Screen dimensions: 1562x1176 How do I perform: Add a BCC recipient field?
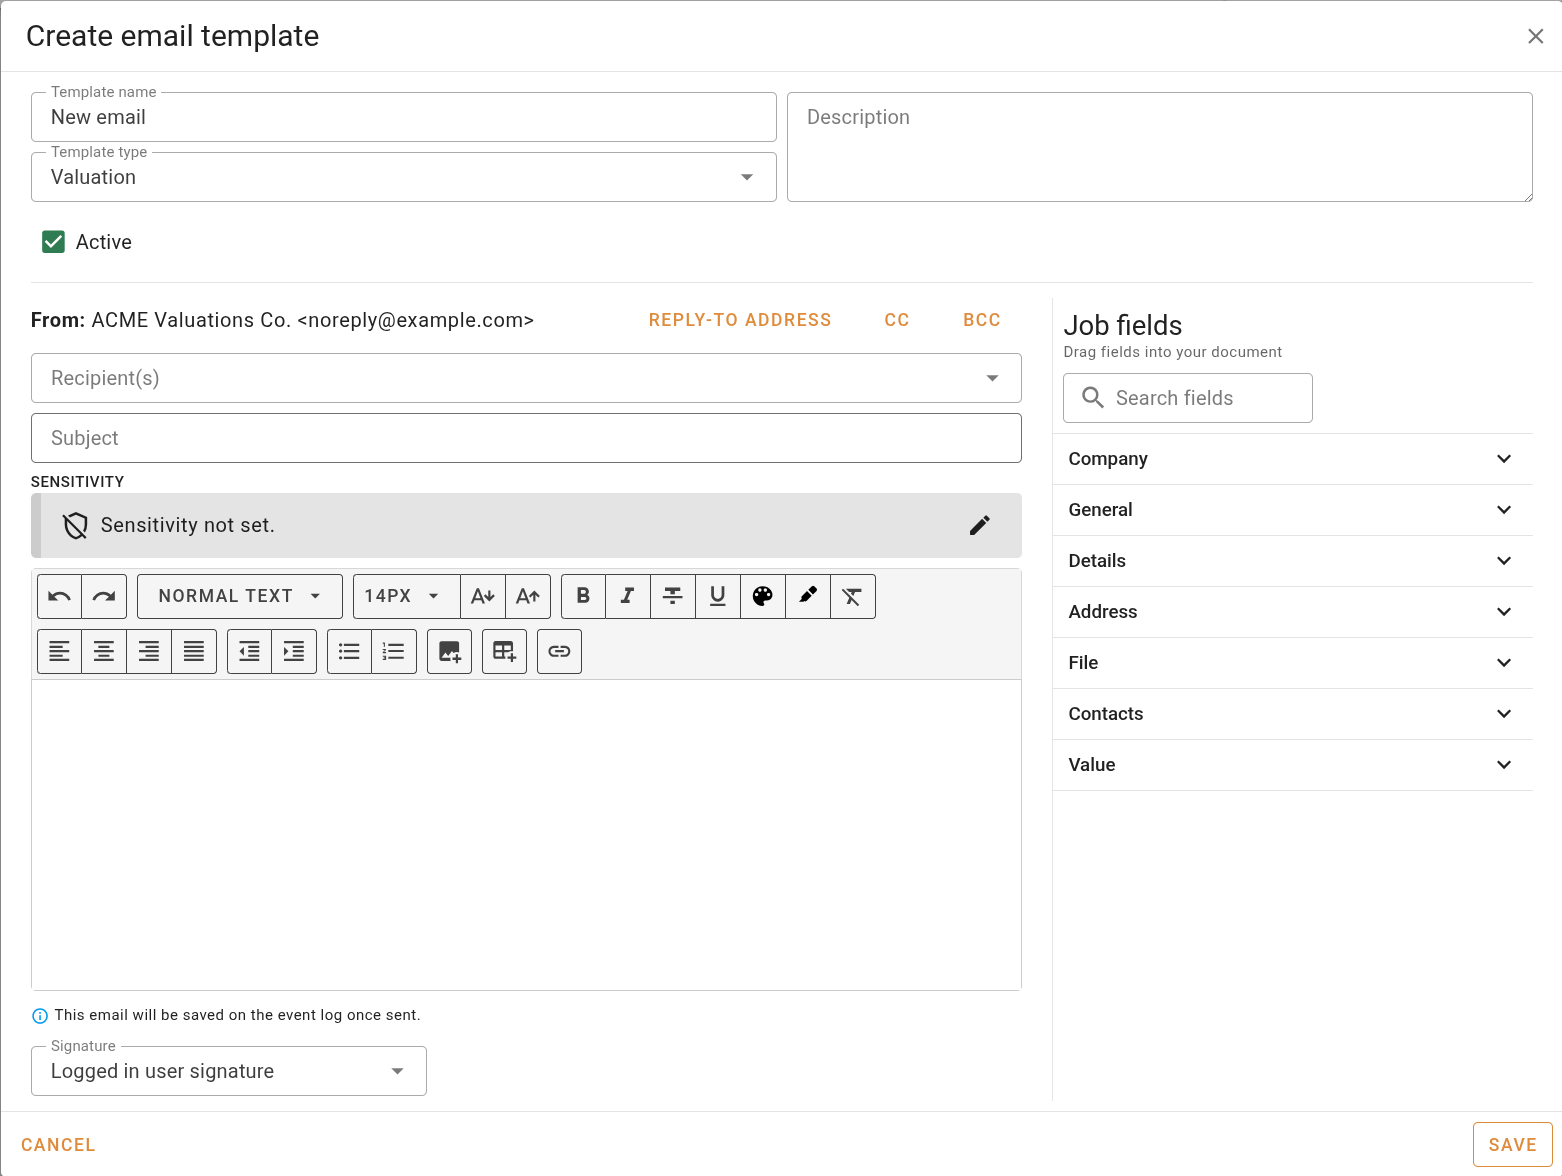point(982,320)
